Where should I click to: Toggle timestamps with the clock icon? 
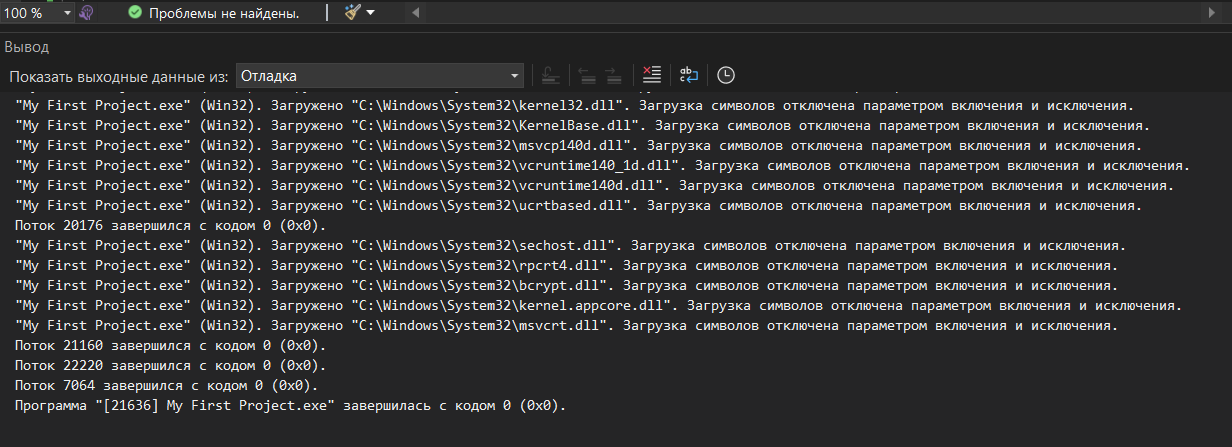pyautogui.click(x=726, y=75)
